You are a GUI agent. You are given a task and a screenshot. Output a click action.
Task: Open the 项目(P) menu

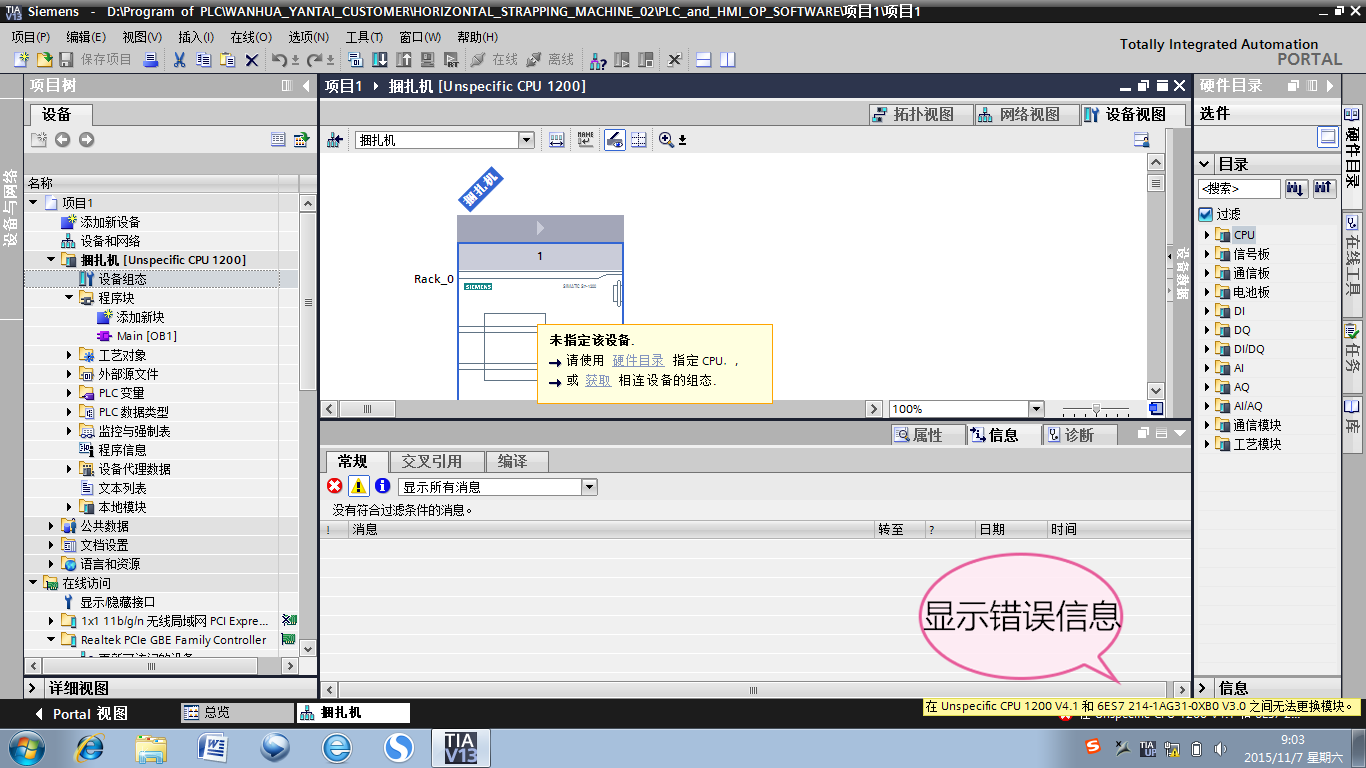[x=30, y=37]
